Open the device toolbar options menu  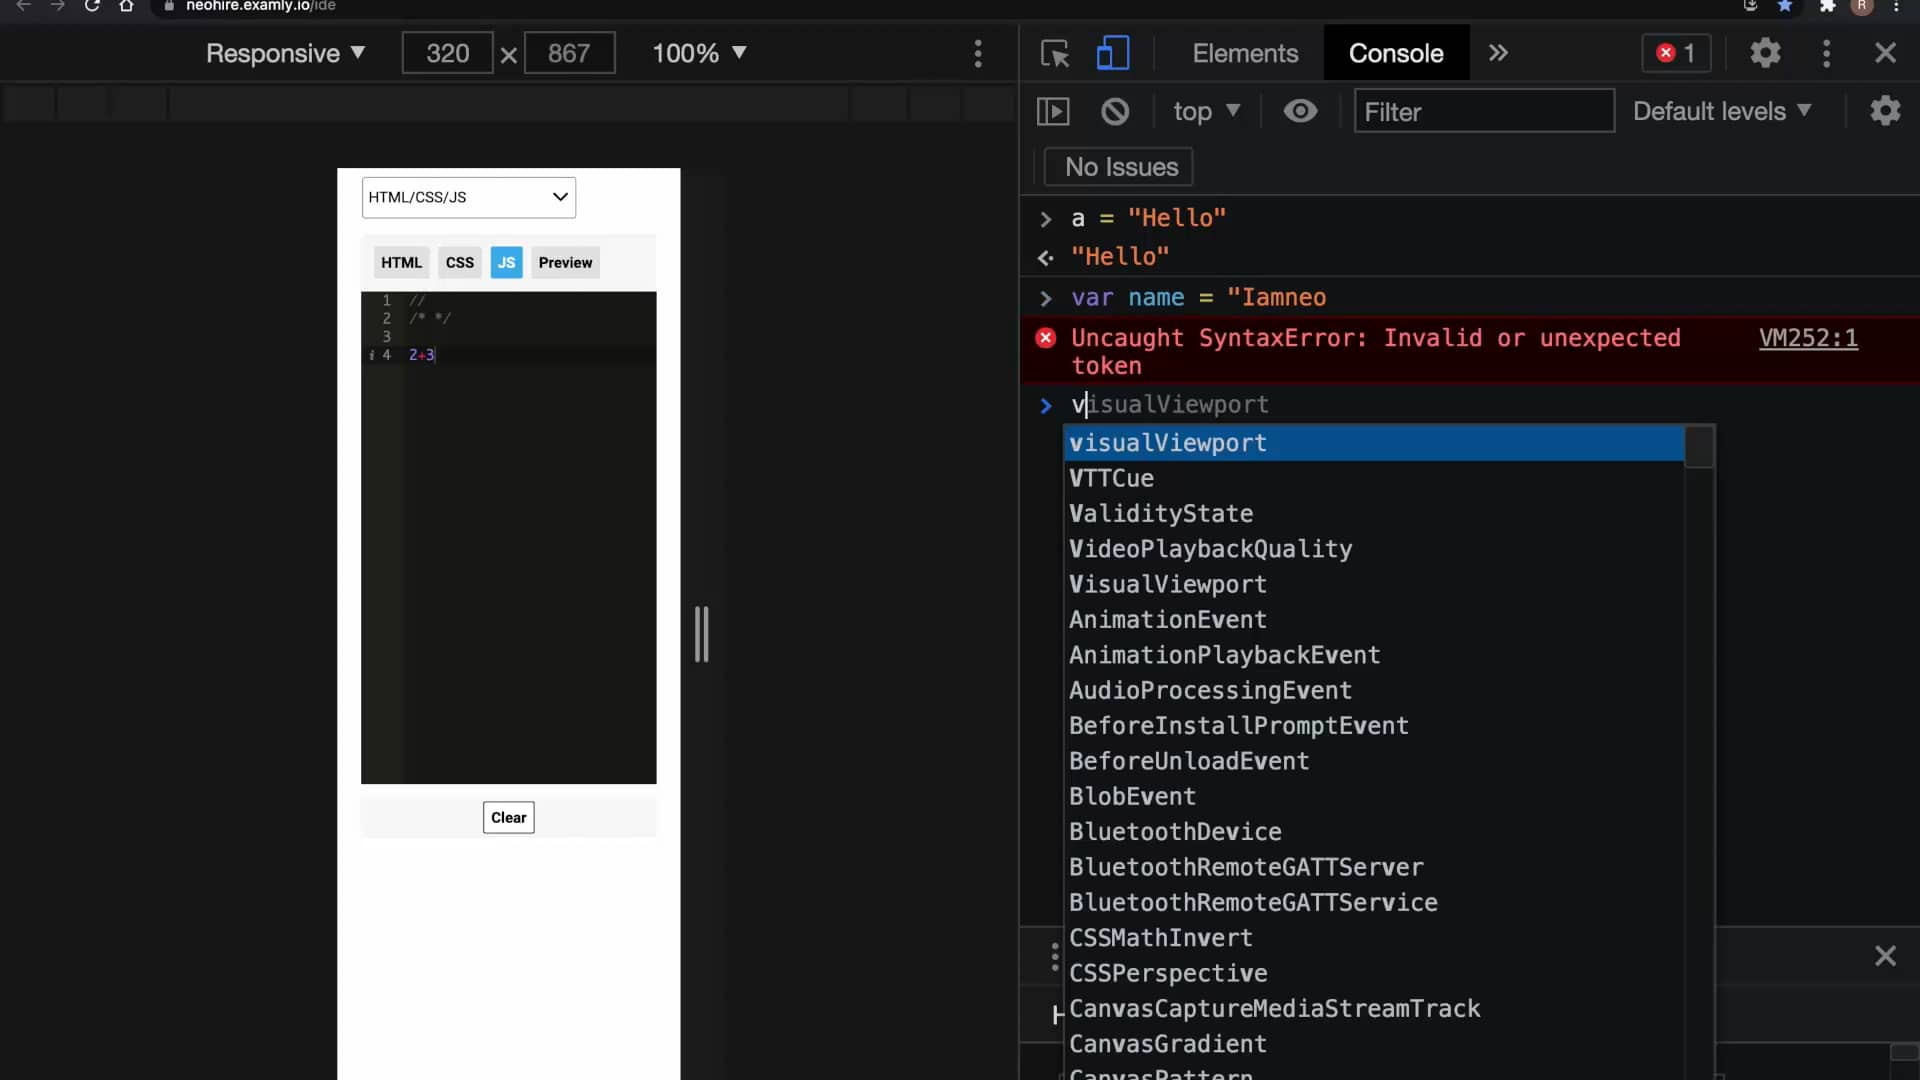[x=978, y=53]
